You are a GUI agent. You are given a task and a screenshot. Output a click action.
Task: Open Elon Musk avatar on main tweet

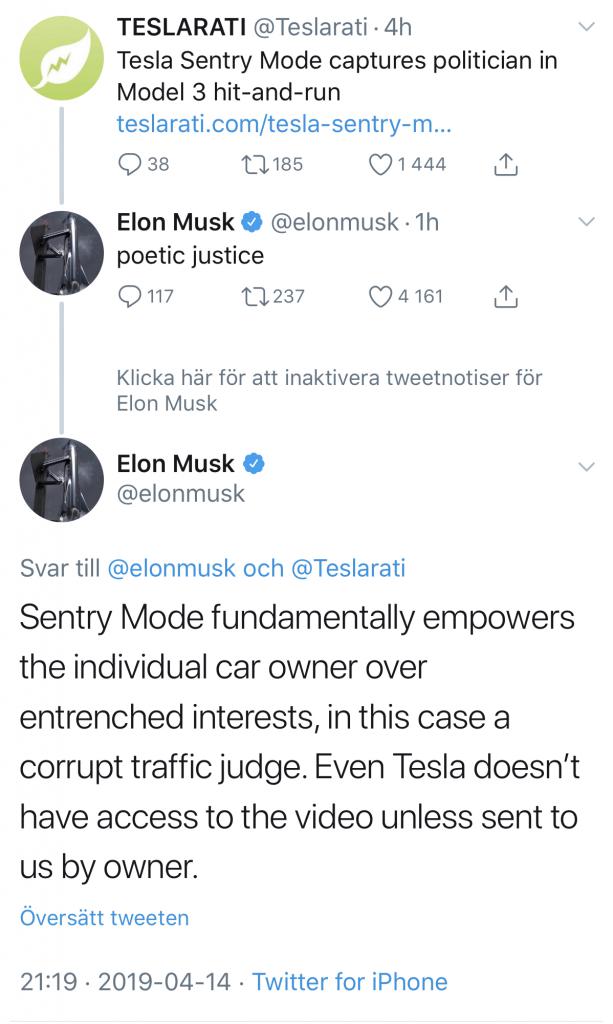coord(61,480)
